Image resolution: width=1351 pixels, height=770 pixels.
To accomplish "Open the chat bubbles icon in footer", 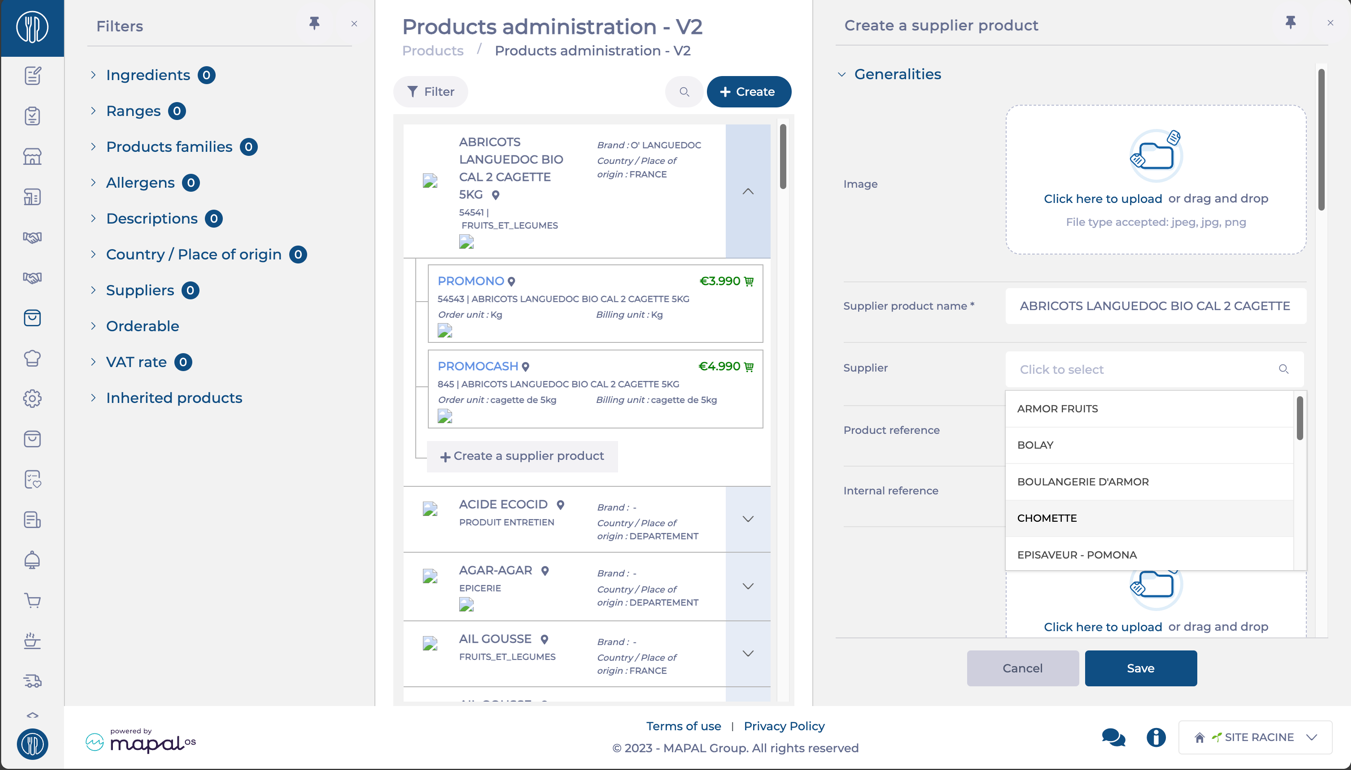I will point(1113,738).
